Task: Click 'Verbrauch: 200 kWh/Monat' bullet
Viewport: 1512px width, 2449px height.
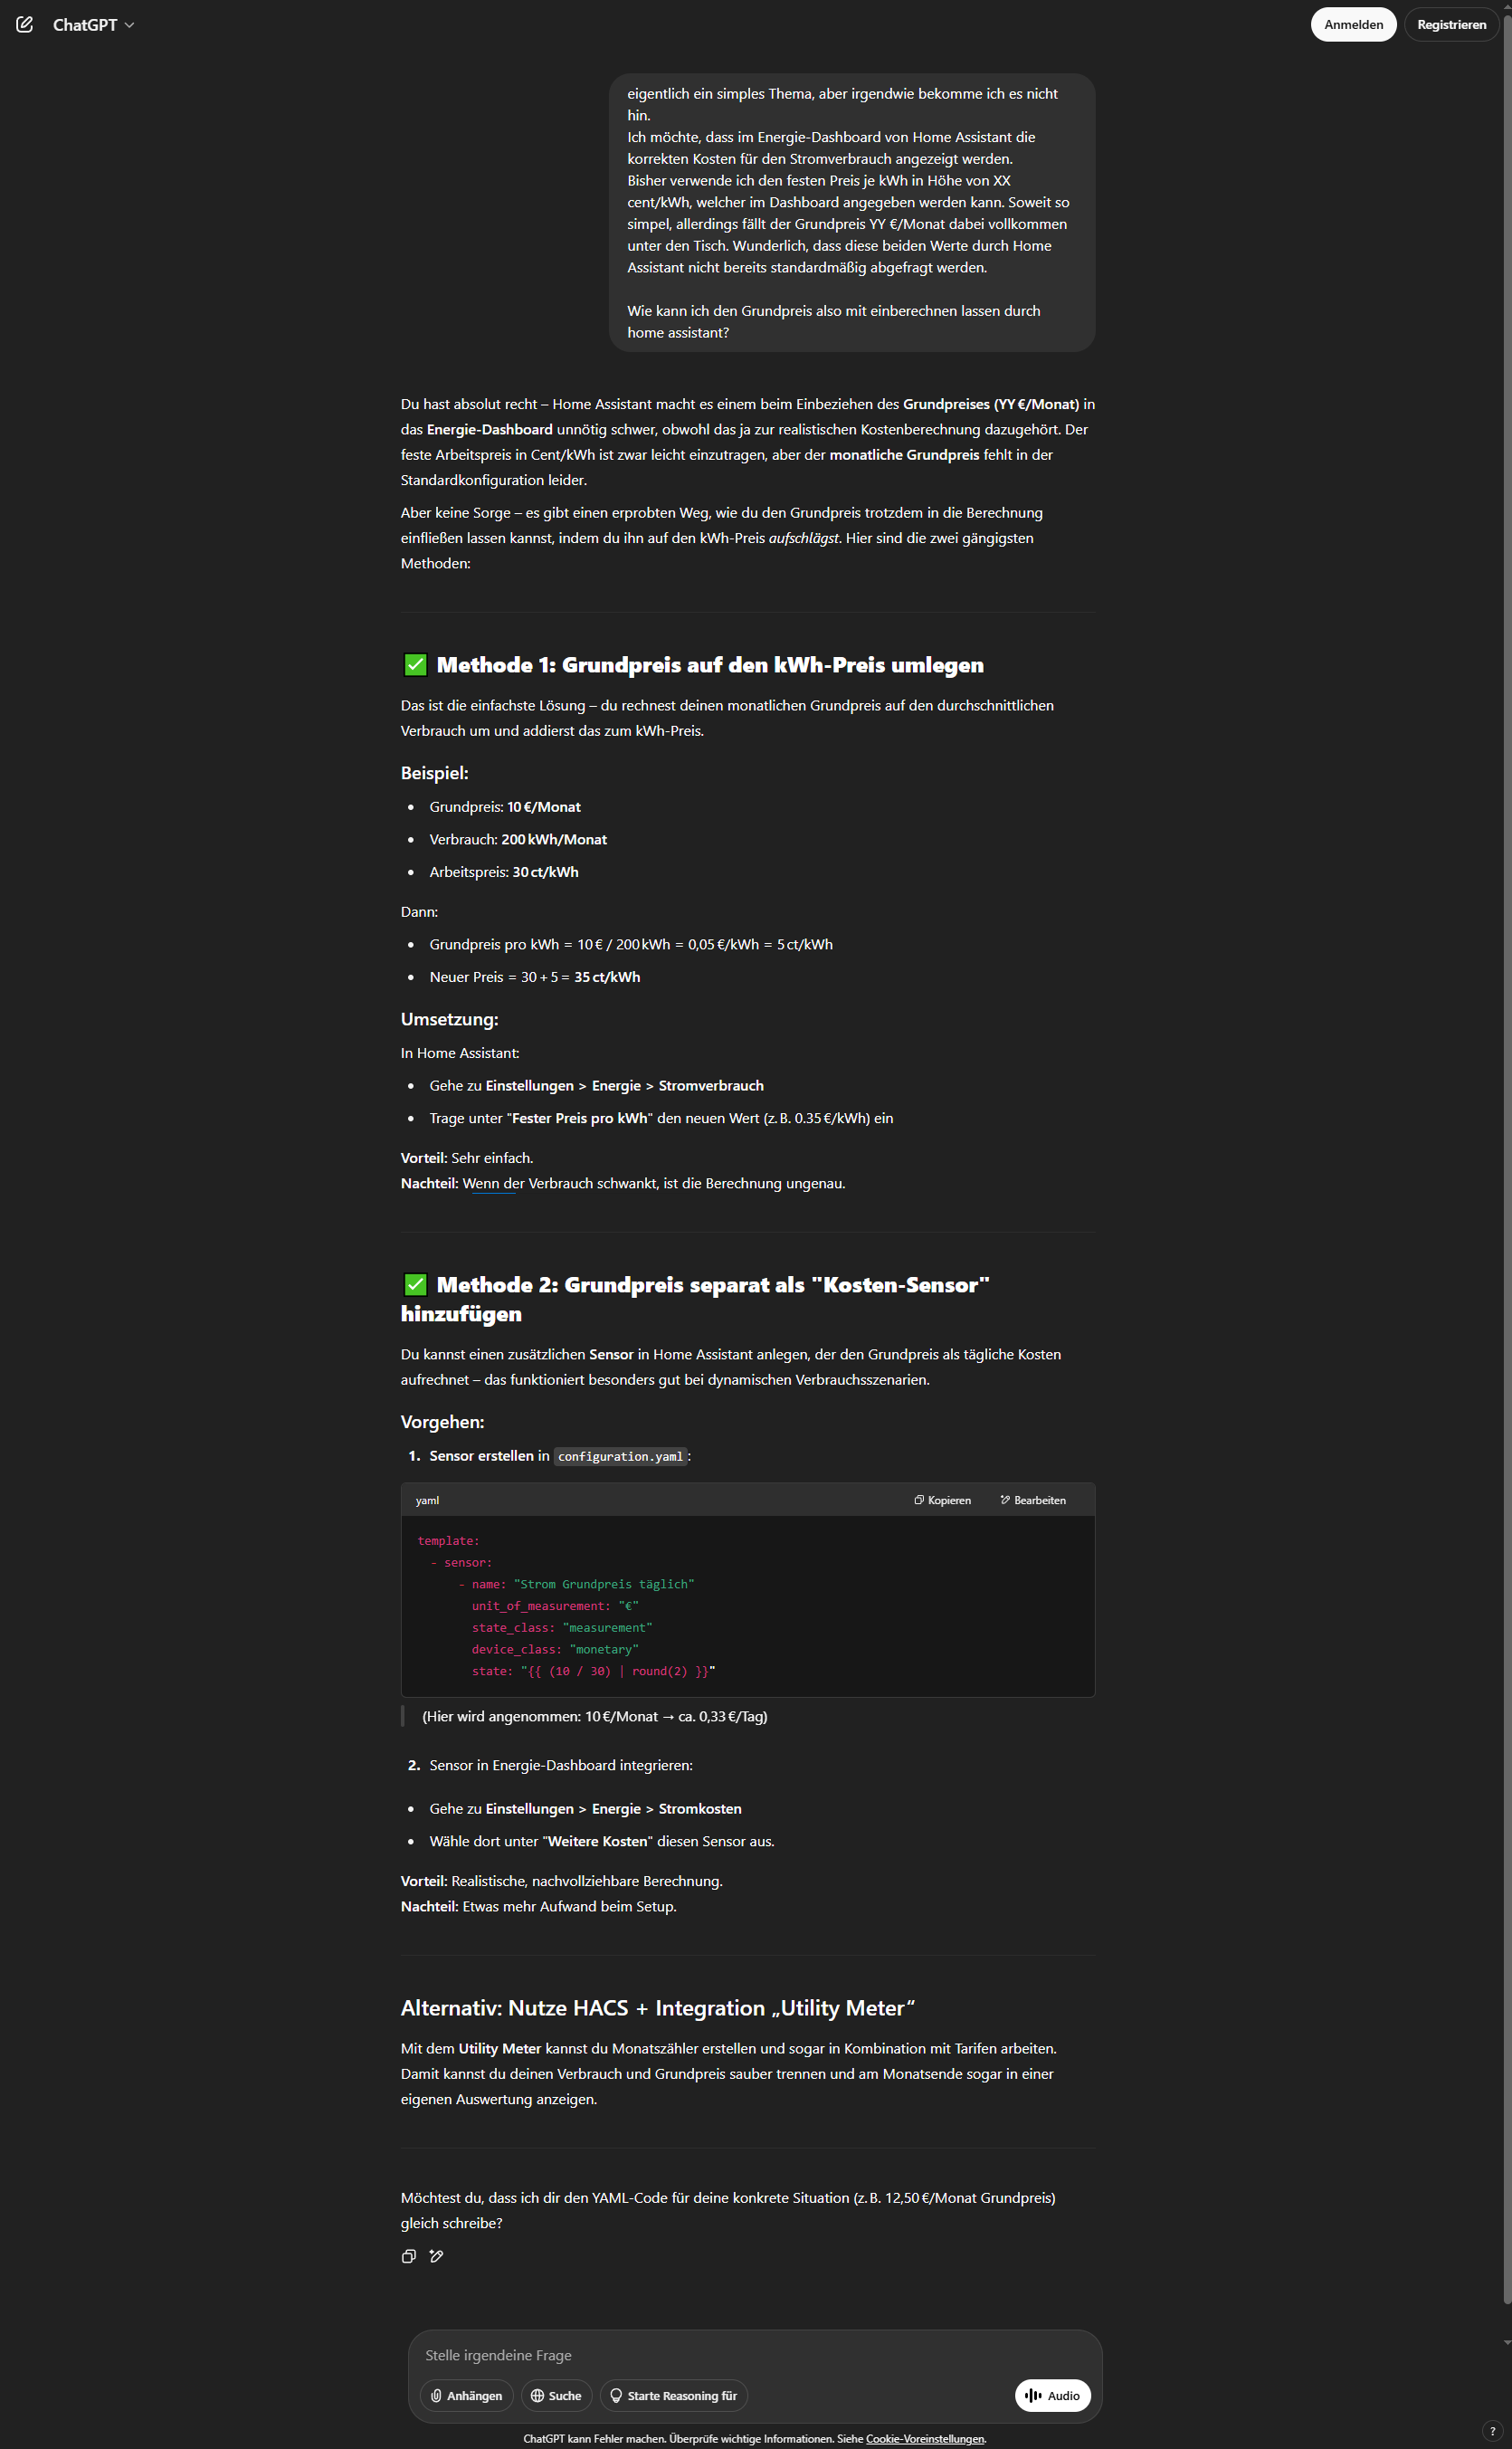Action: tap(518, 839)
